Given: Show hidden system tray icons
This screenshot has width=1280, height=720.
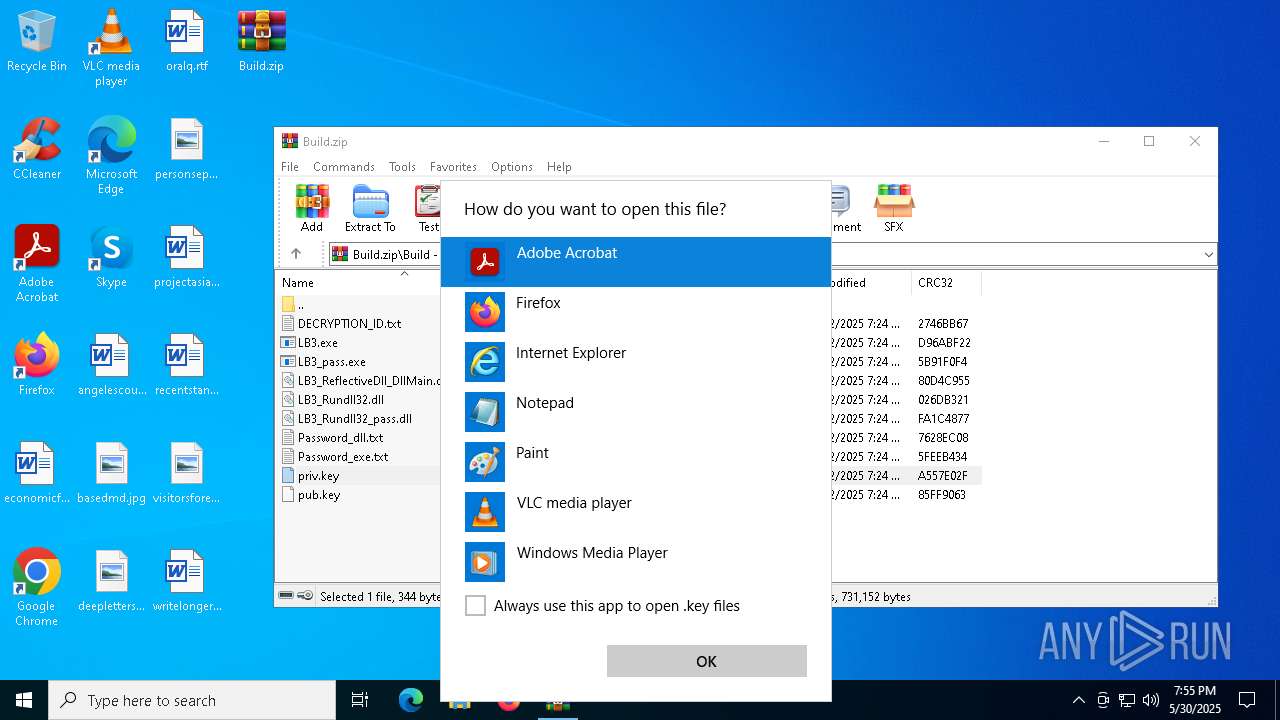Looking at the screenshot, I should tap(1078, 700).
